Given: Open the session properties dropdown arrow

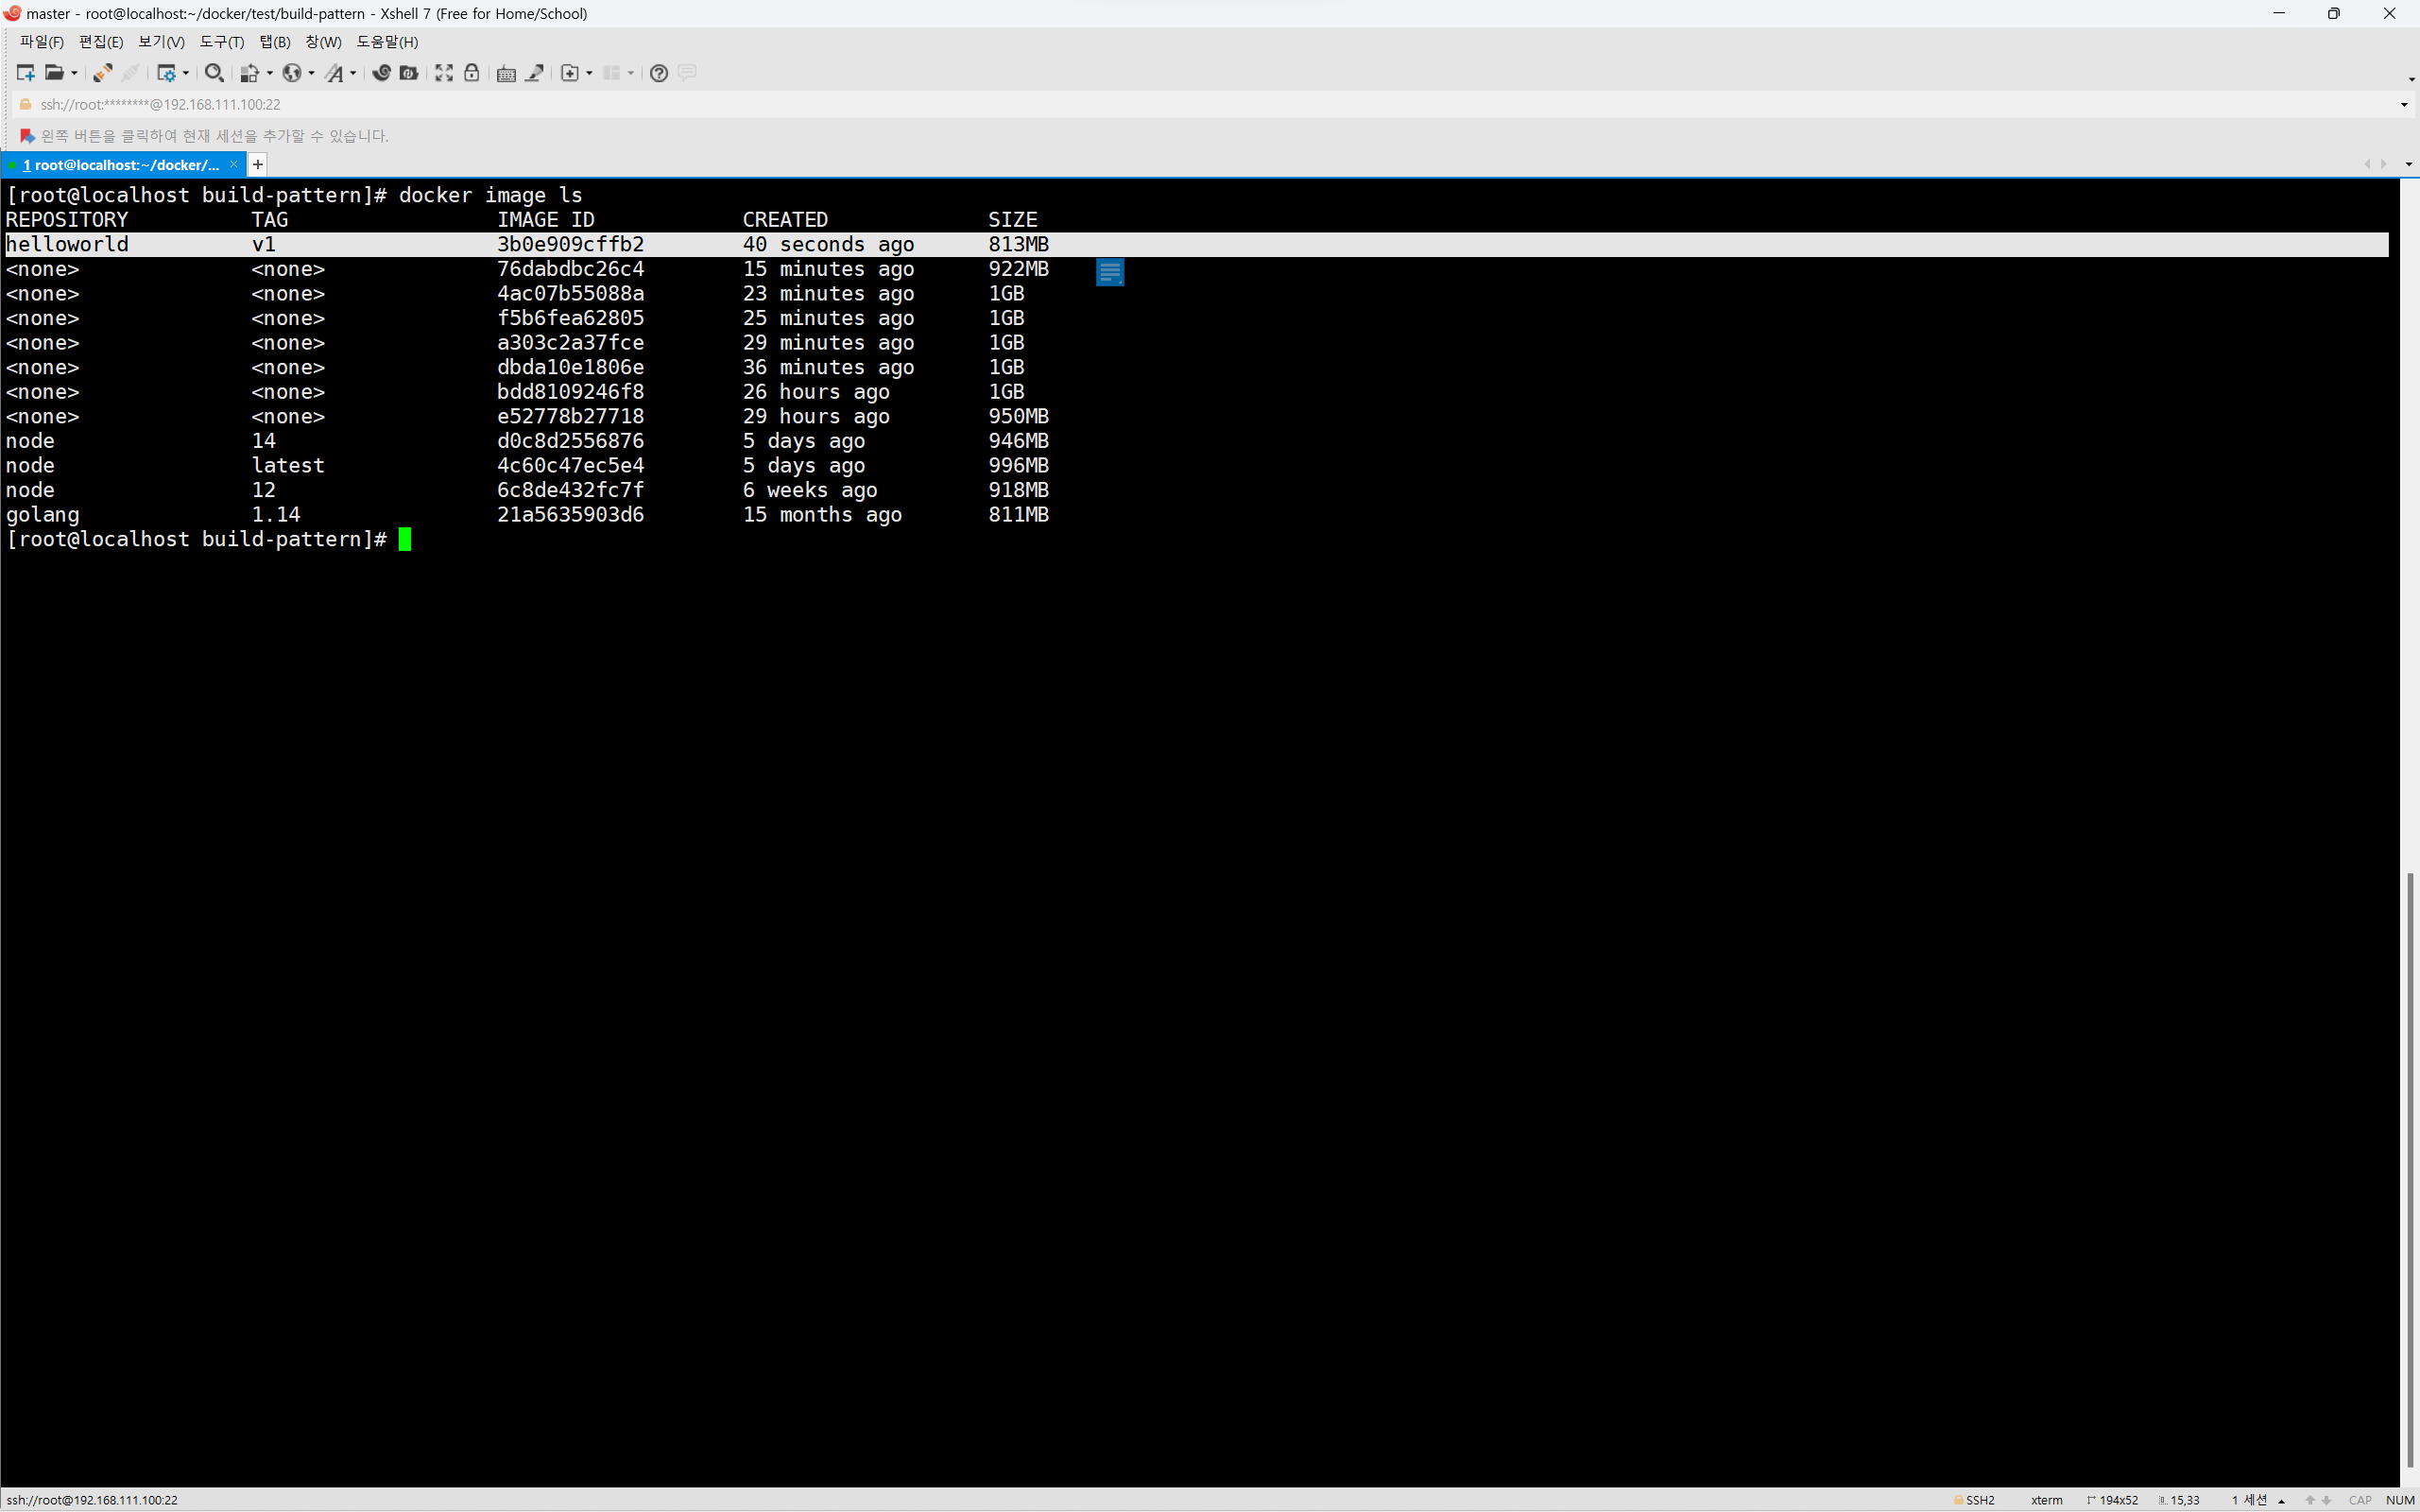Looking at the screenshot, I should [x=186, y=73].
